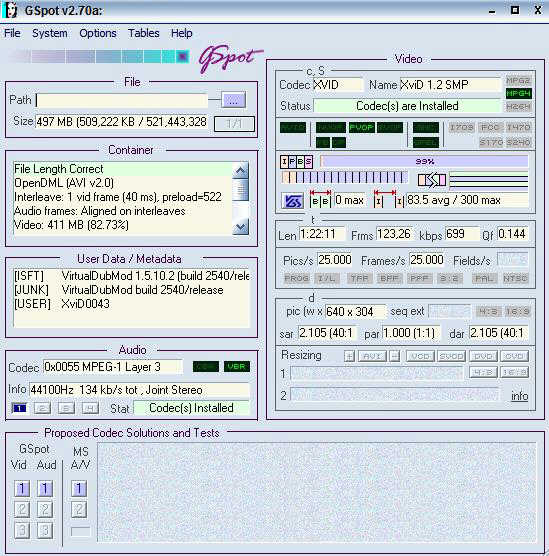
Task: Click the PROG progressive indicator
Action: click(297, 278)
